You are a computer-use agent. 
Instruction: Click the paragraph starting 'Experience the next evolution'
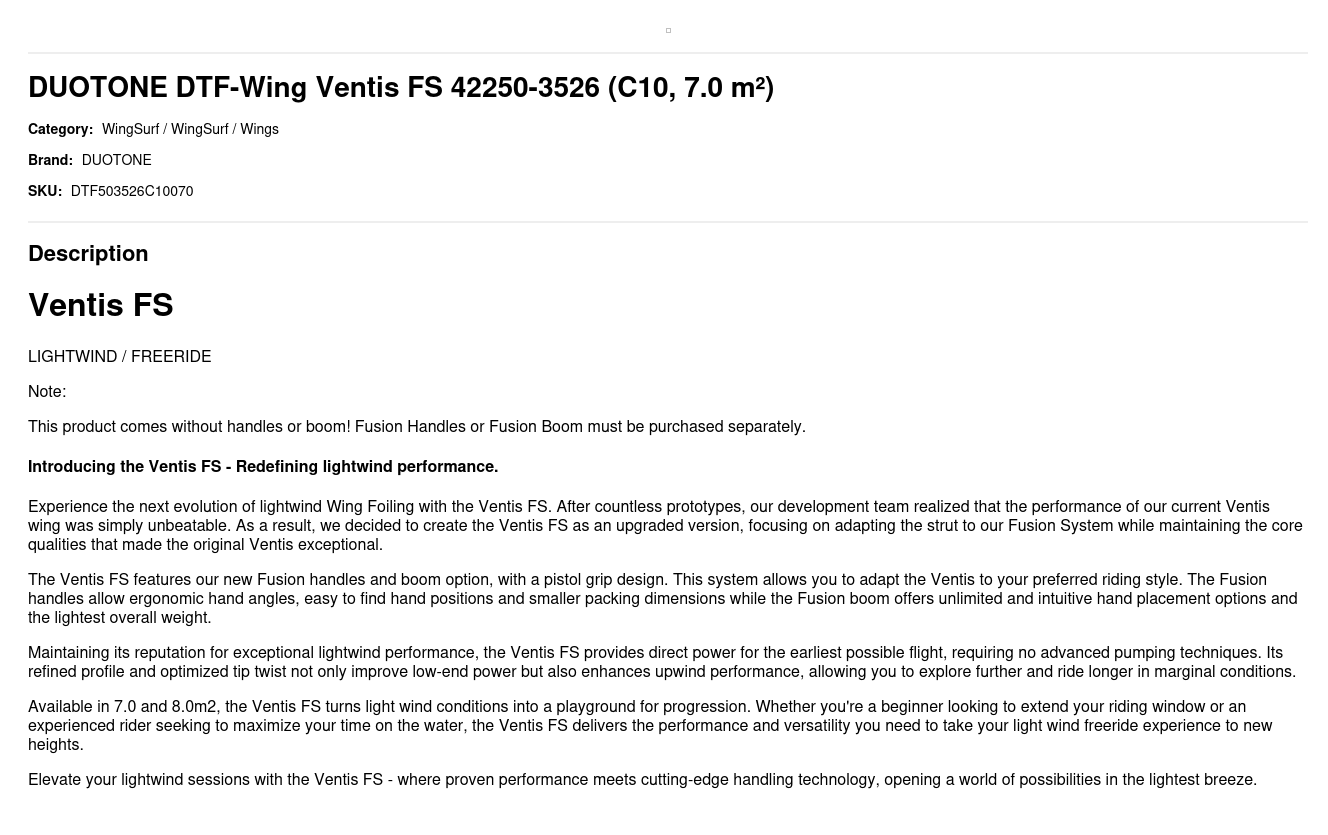point(664,526)
